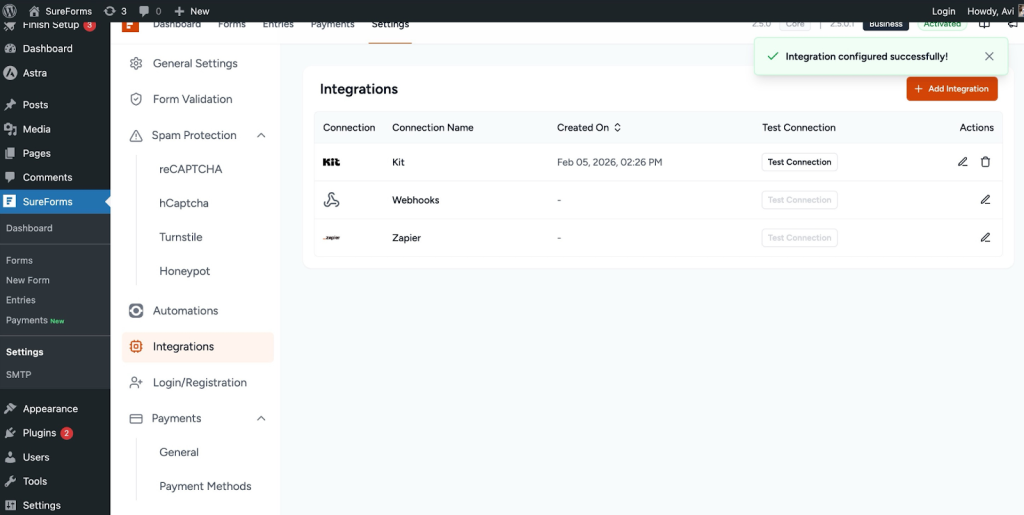Click the Zapier logo in connections
Image resolution: width=1024 pixels, height=515 pixels.
tap(332, 238)
